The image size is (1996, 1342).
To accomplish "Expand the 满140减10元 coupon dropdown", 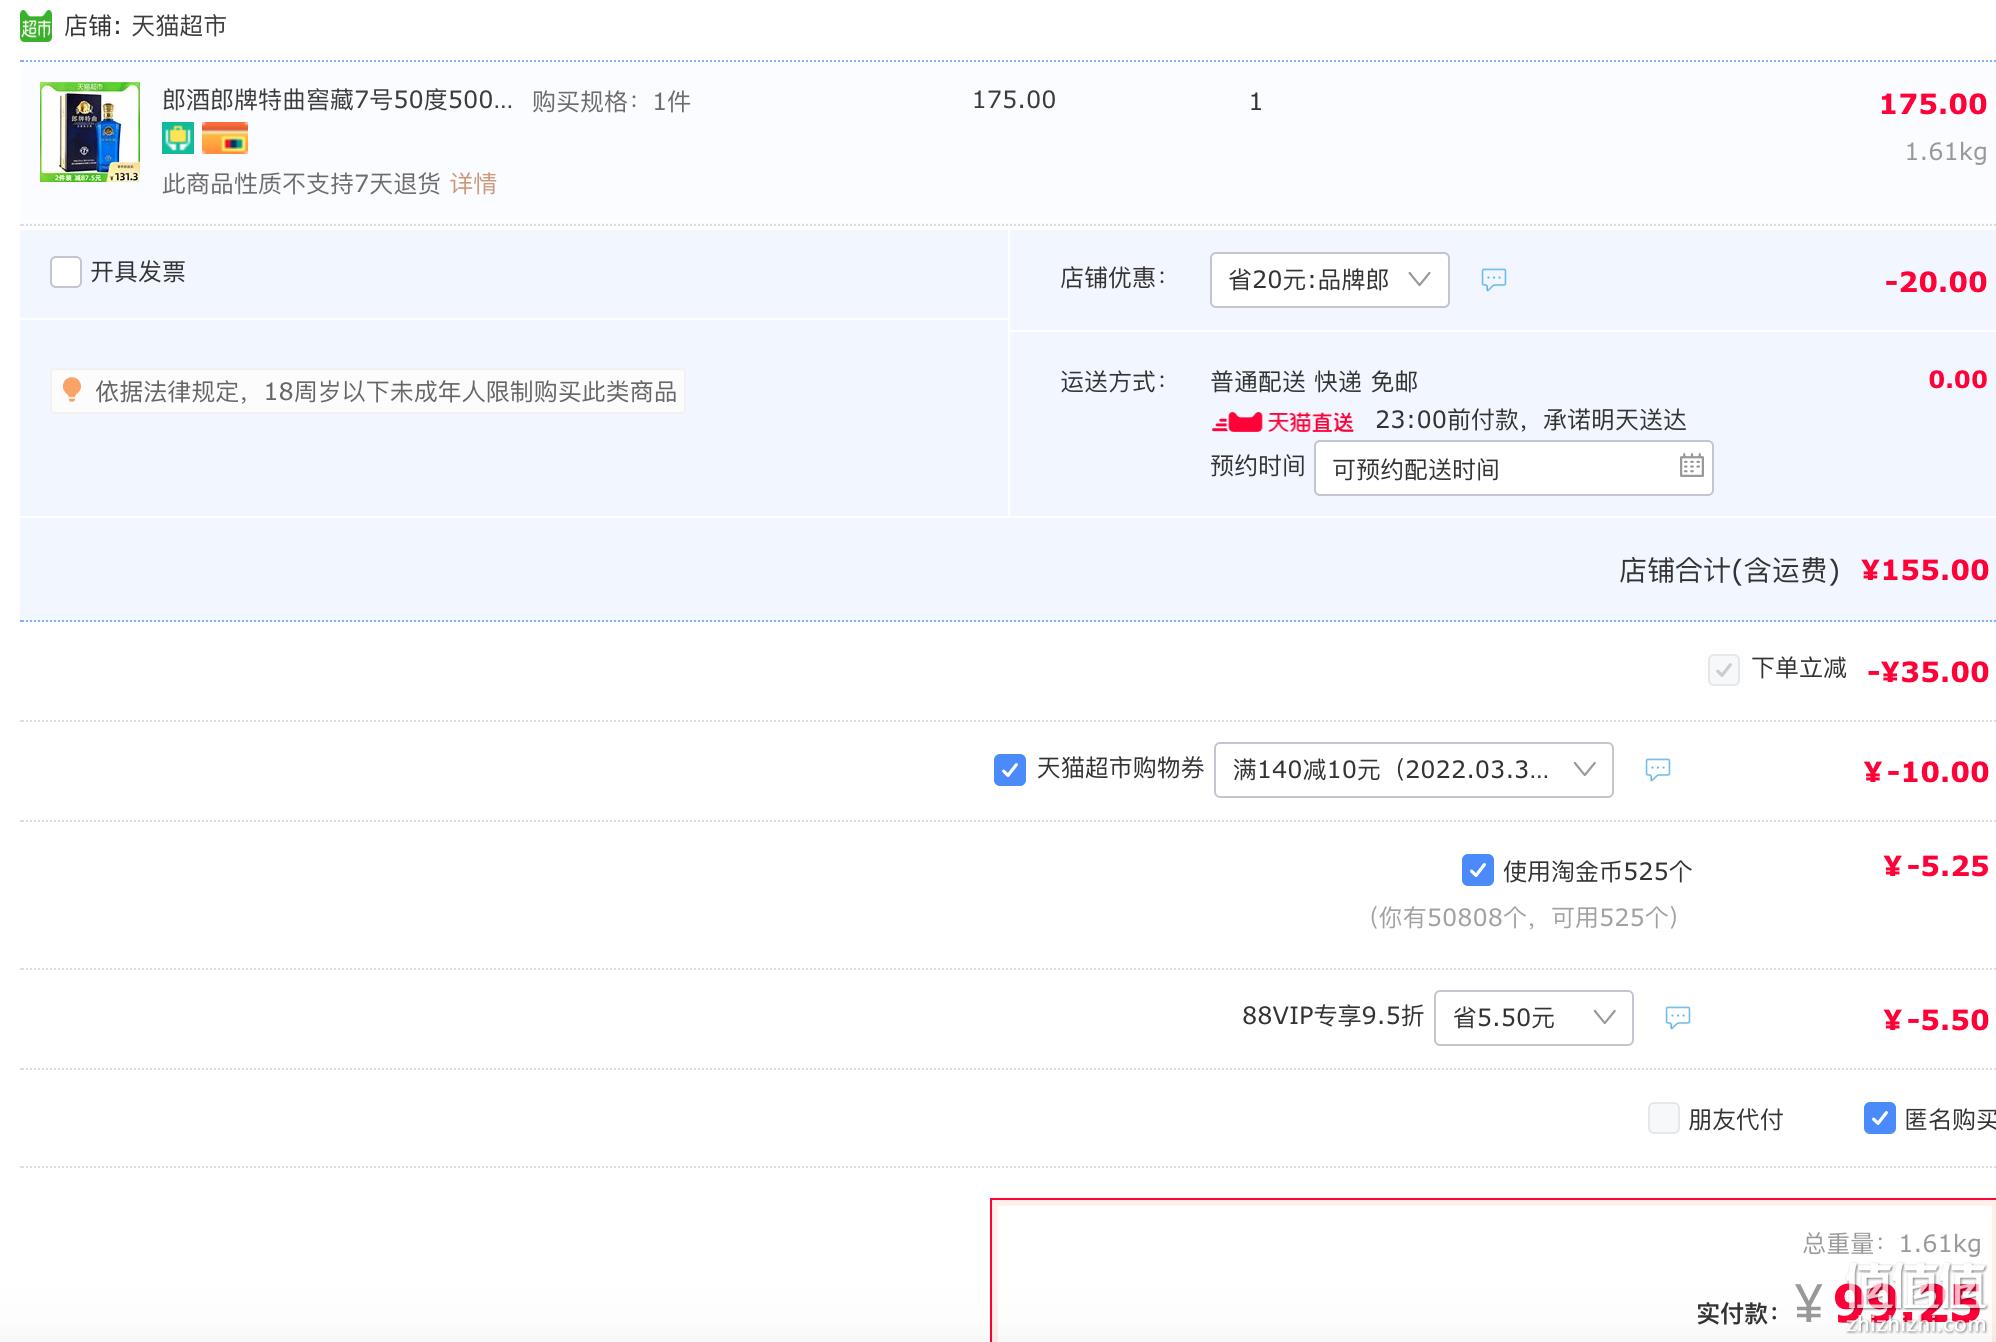I will (x=1413, y=770).
